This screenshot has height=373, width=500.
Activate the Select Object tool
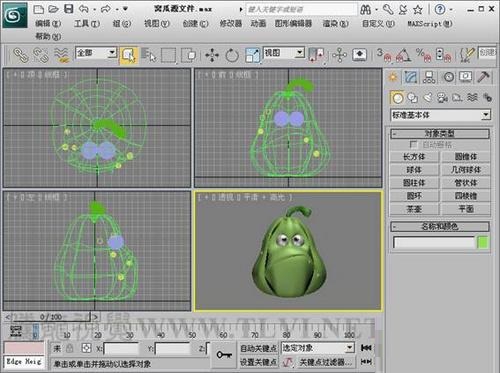pyautogui.click(x=129, y=55)
